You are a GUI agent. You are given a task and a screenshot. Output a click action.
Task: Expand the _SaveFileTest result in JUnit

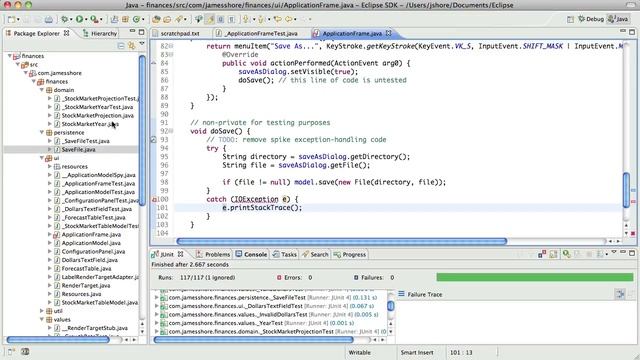pos(156,298)
